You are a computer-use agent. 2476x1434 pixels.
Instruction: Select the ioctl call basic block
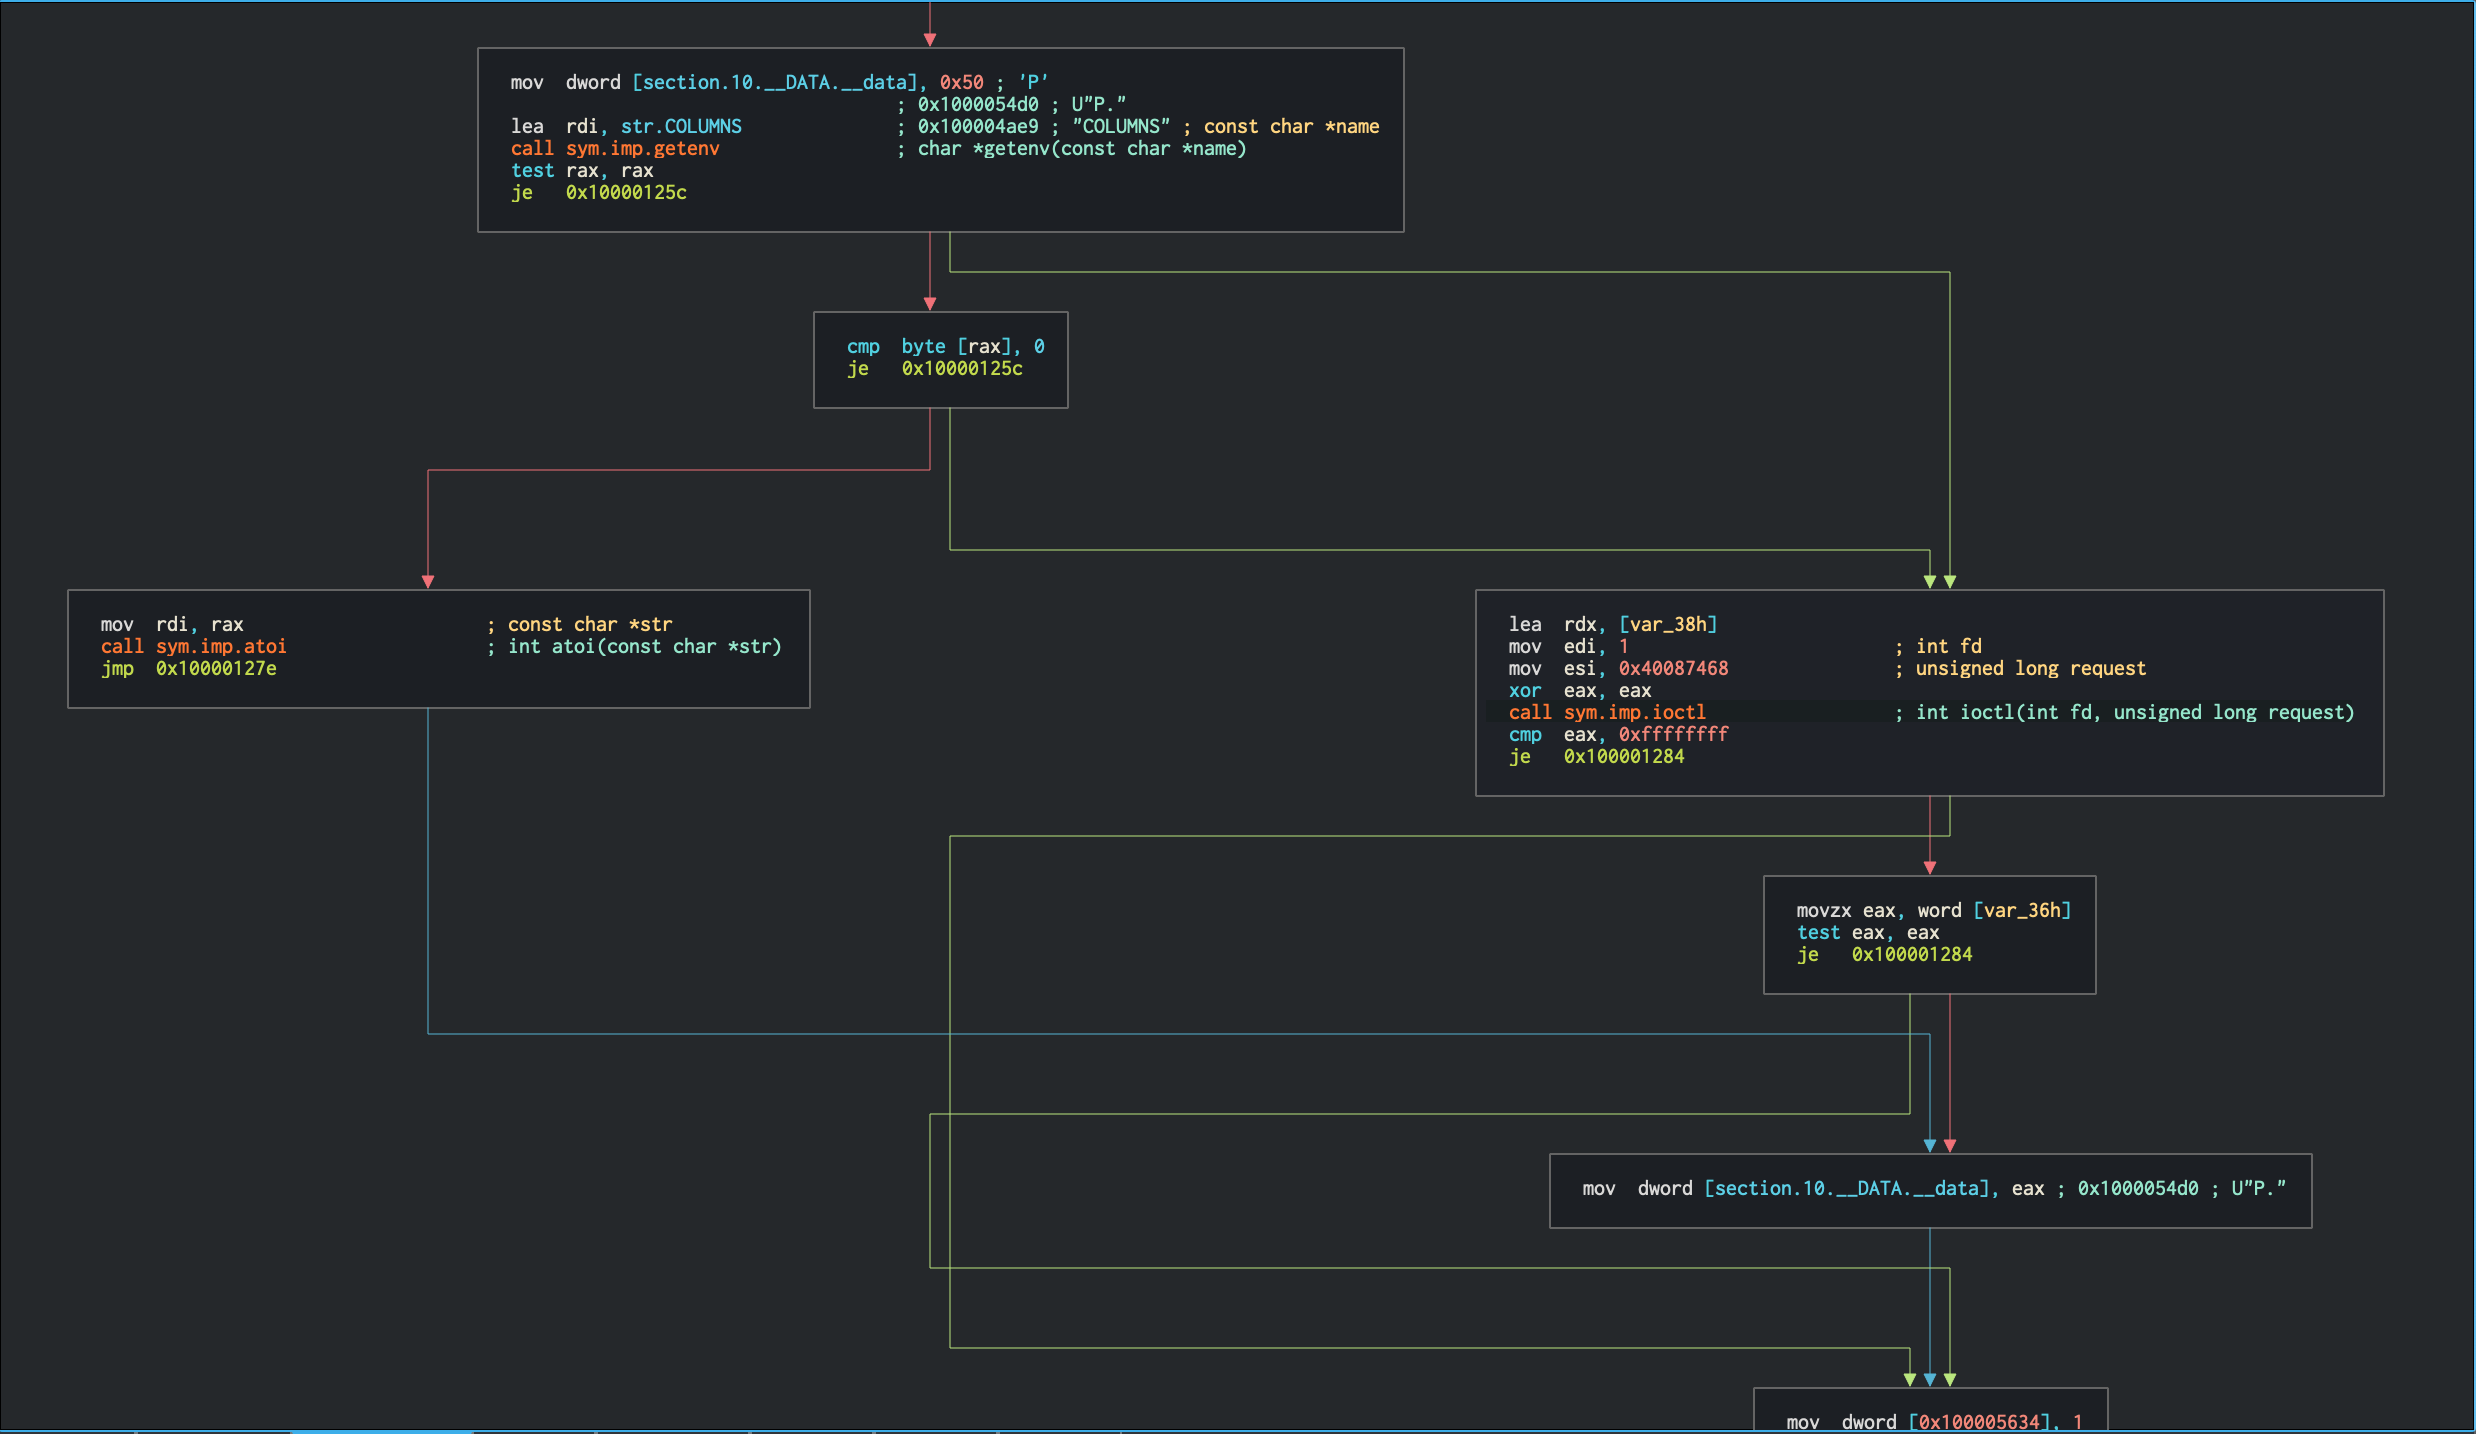point(1928,692)
